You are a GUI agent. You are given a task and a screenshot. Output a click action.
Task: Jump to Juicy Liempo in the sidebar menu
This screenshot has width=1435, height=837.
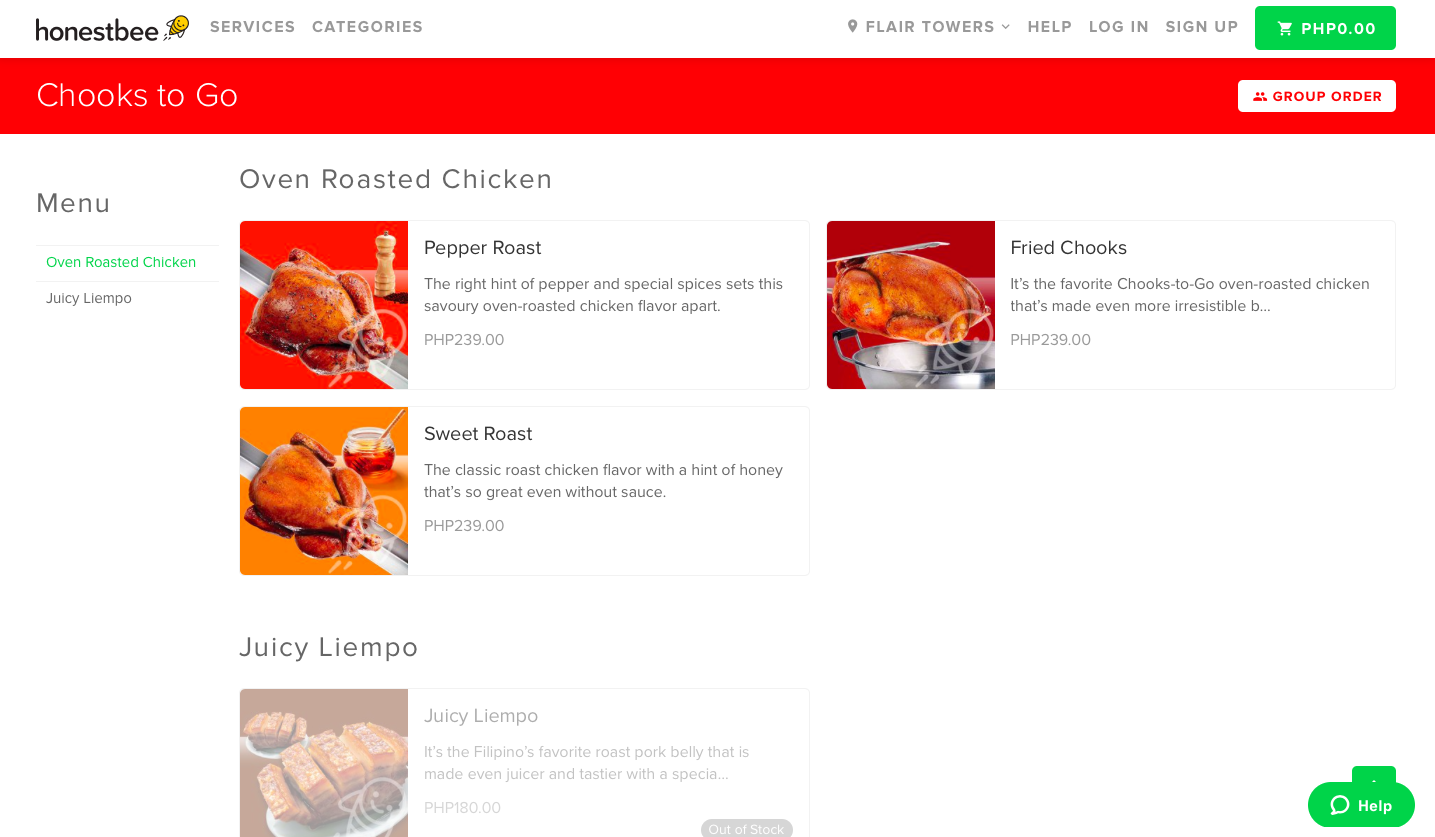[89, 298]
